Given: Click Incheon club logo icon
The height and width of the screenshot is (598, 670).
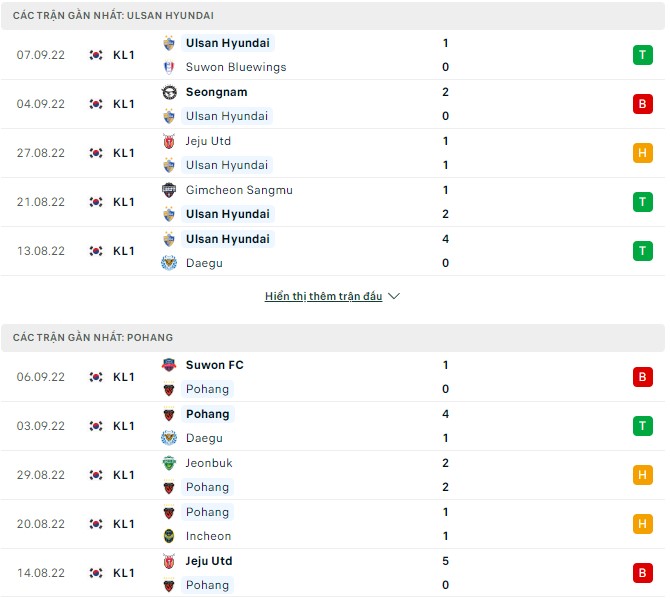Looking at the screenshot, I should click(168, 536).
